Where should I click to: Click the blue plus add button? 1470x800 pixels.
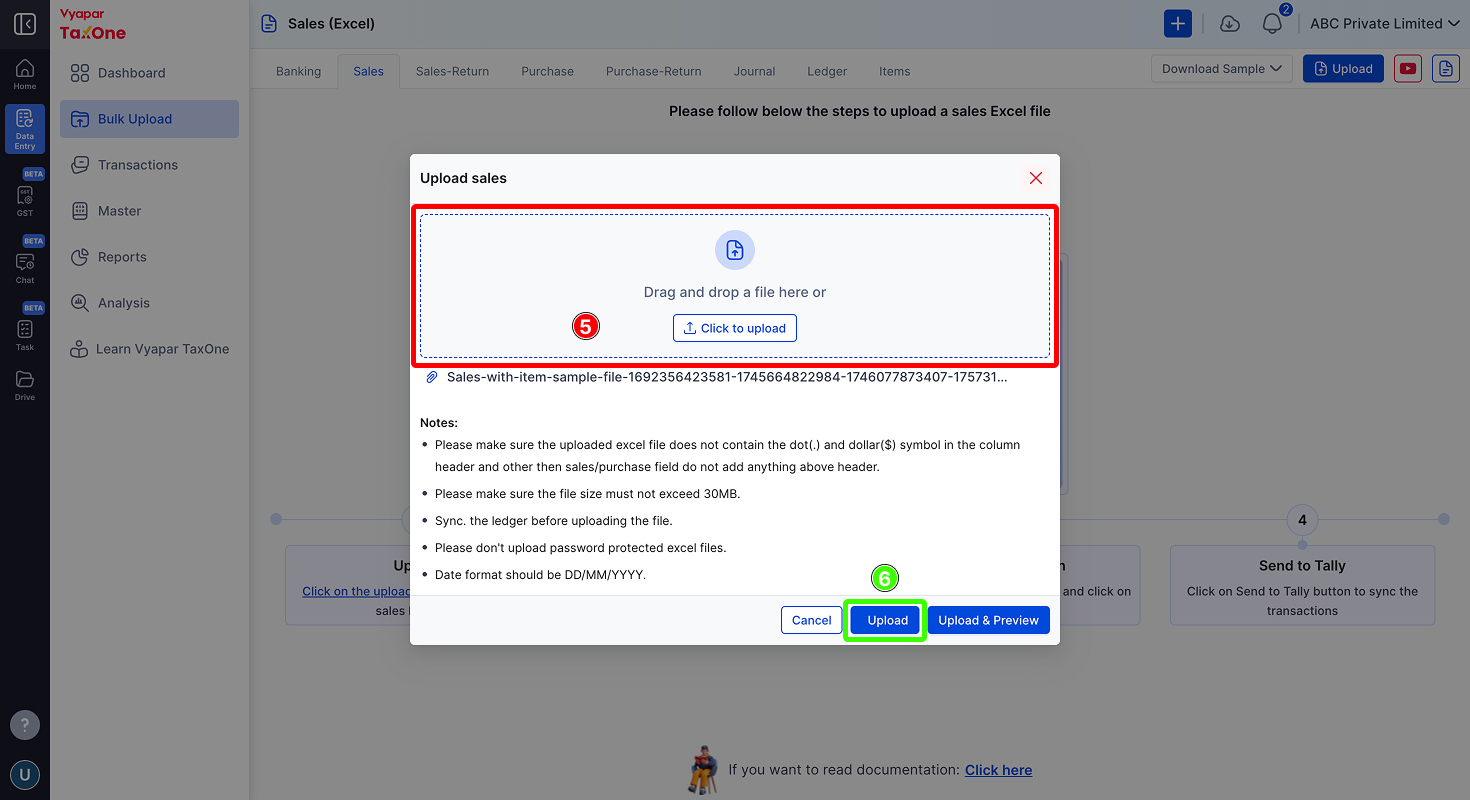[x=1178, y=24]
